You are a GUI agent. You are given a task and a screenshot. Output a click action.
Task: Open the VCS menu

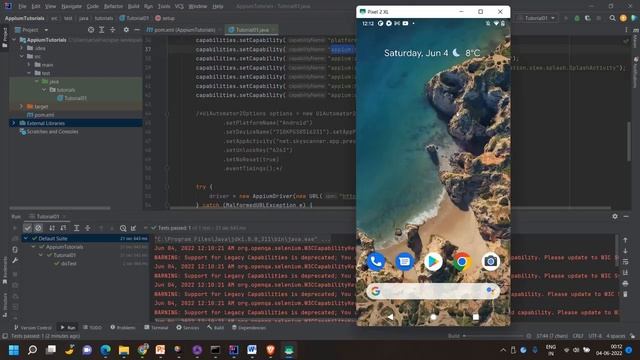[x=179, y=7]
